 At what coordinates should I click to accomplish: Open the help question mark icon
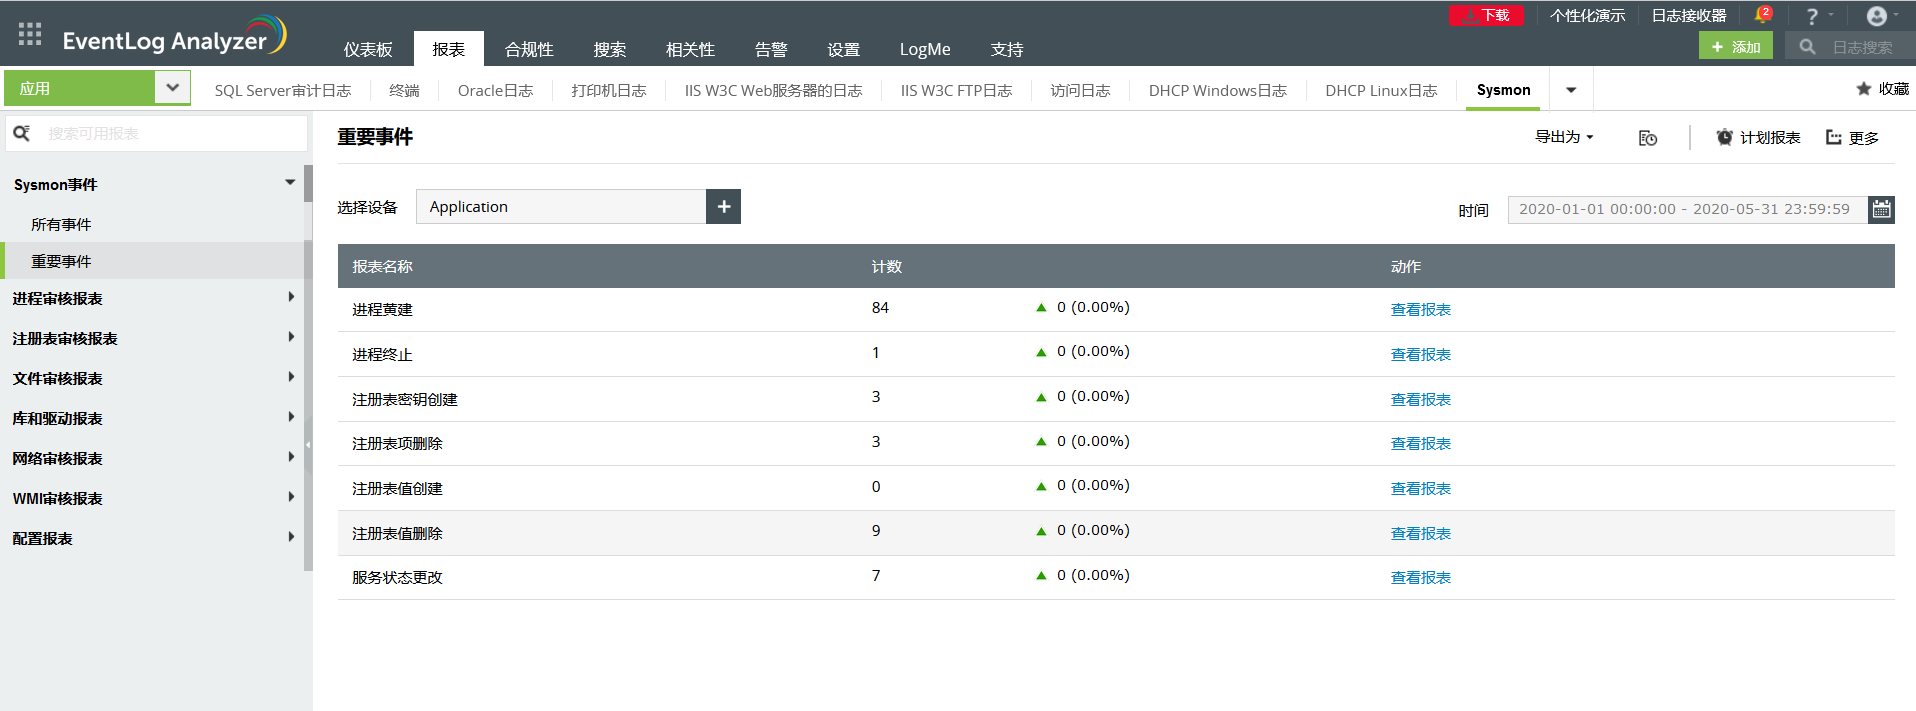tap(1812, 17)
